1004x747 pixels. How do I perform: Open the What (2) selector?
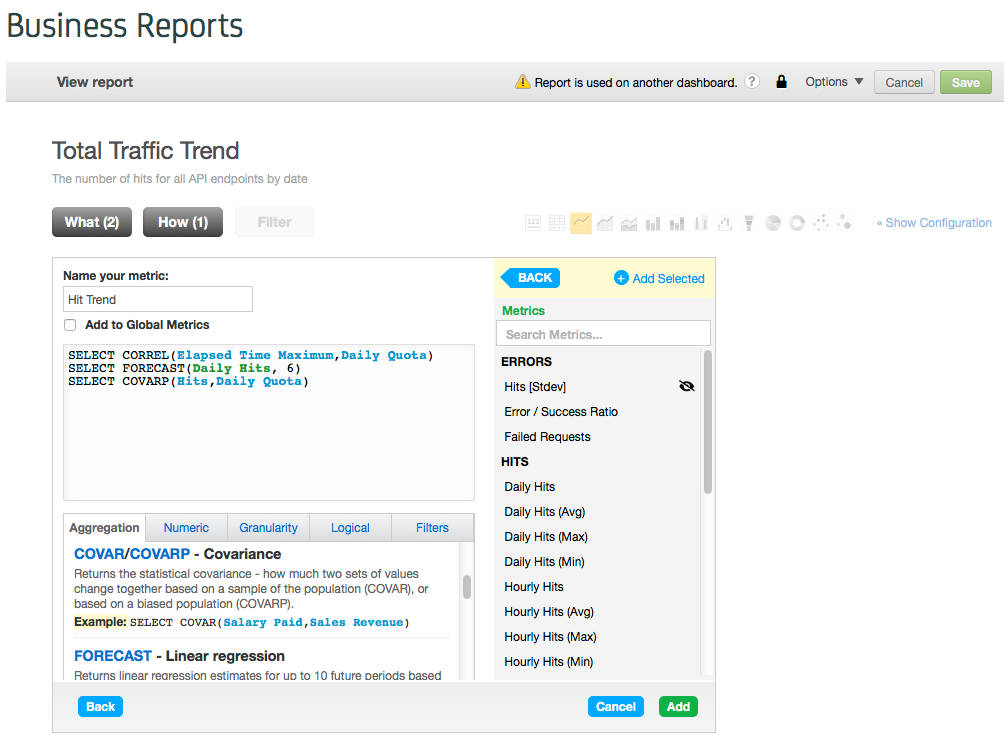point(92,222)
